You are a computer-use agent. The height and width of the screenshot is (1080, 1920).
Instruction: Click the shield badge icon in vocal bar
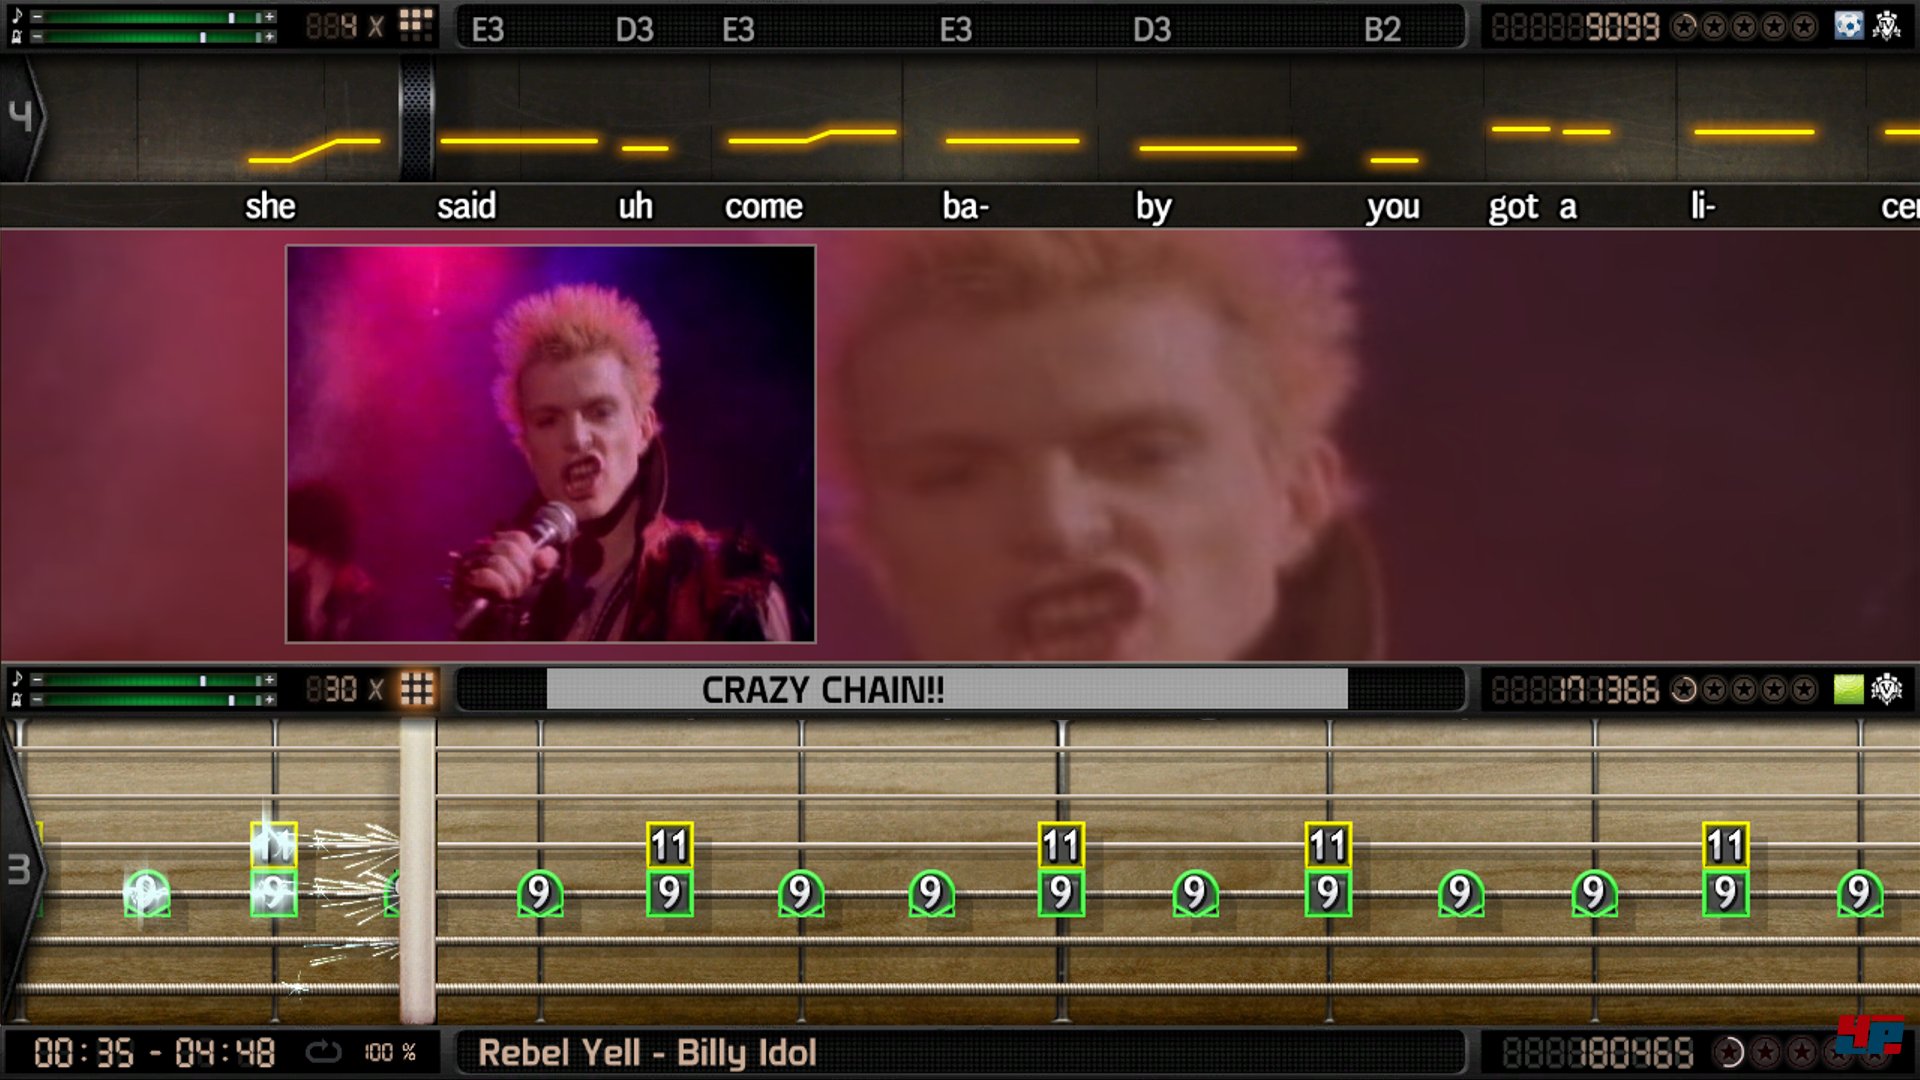[x=1887, y=26]
